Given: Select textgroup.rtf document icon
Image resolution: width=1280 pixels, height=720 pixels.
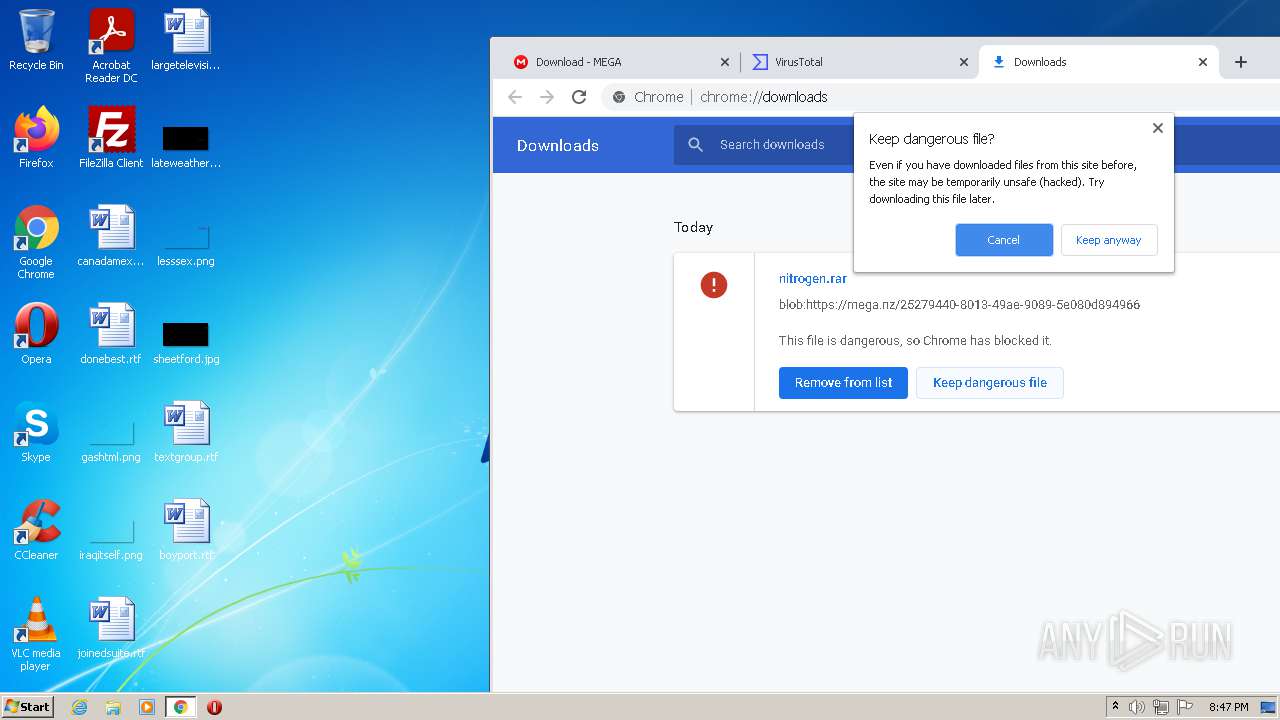Looking at the screenshot, I should [x=186, y=432].
